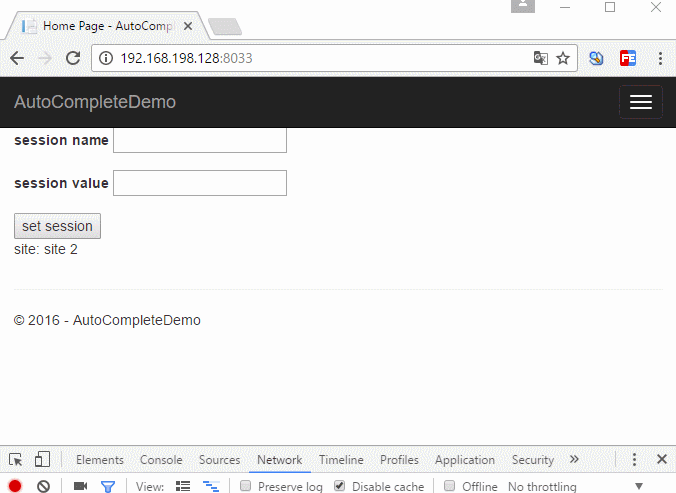Focus the session value input field
This screenshot has height=493, width=676.
coord(200,183)
